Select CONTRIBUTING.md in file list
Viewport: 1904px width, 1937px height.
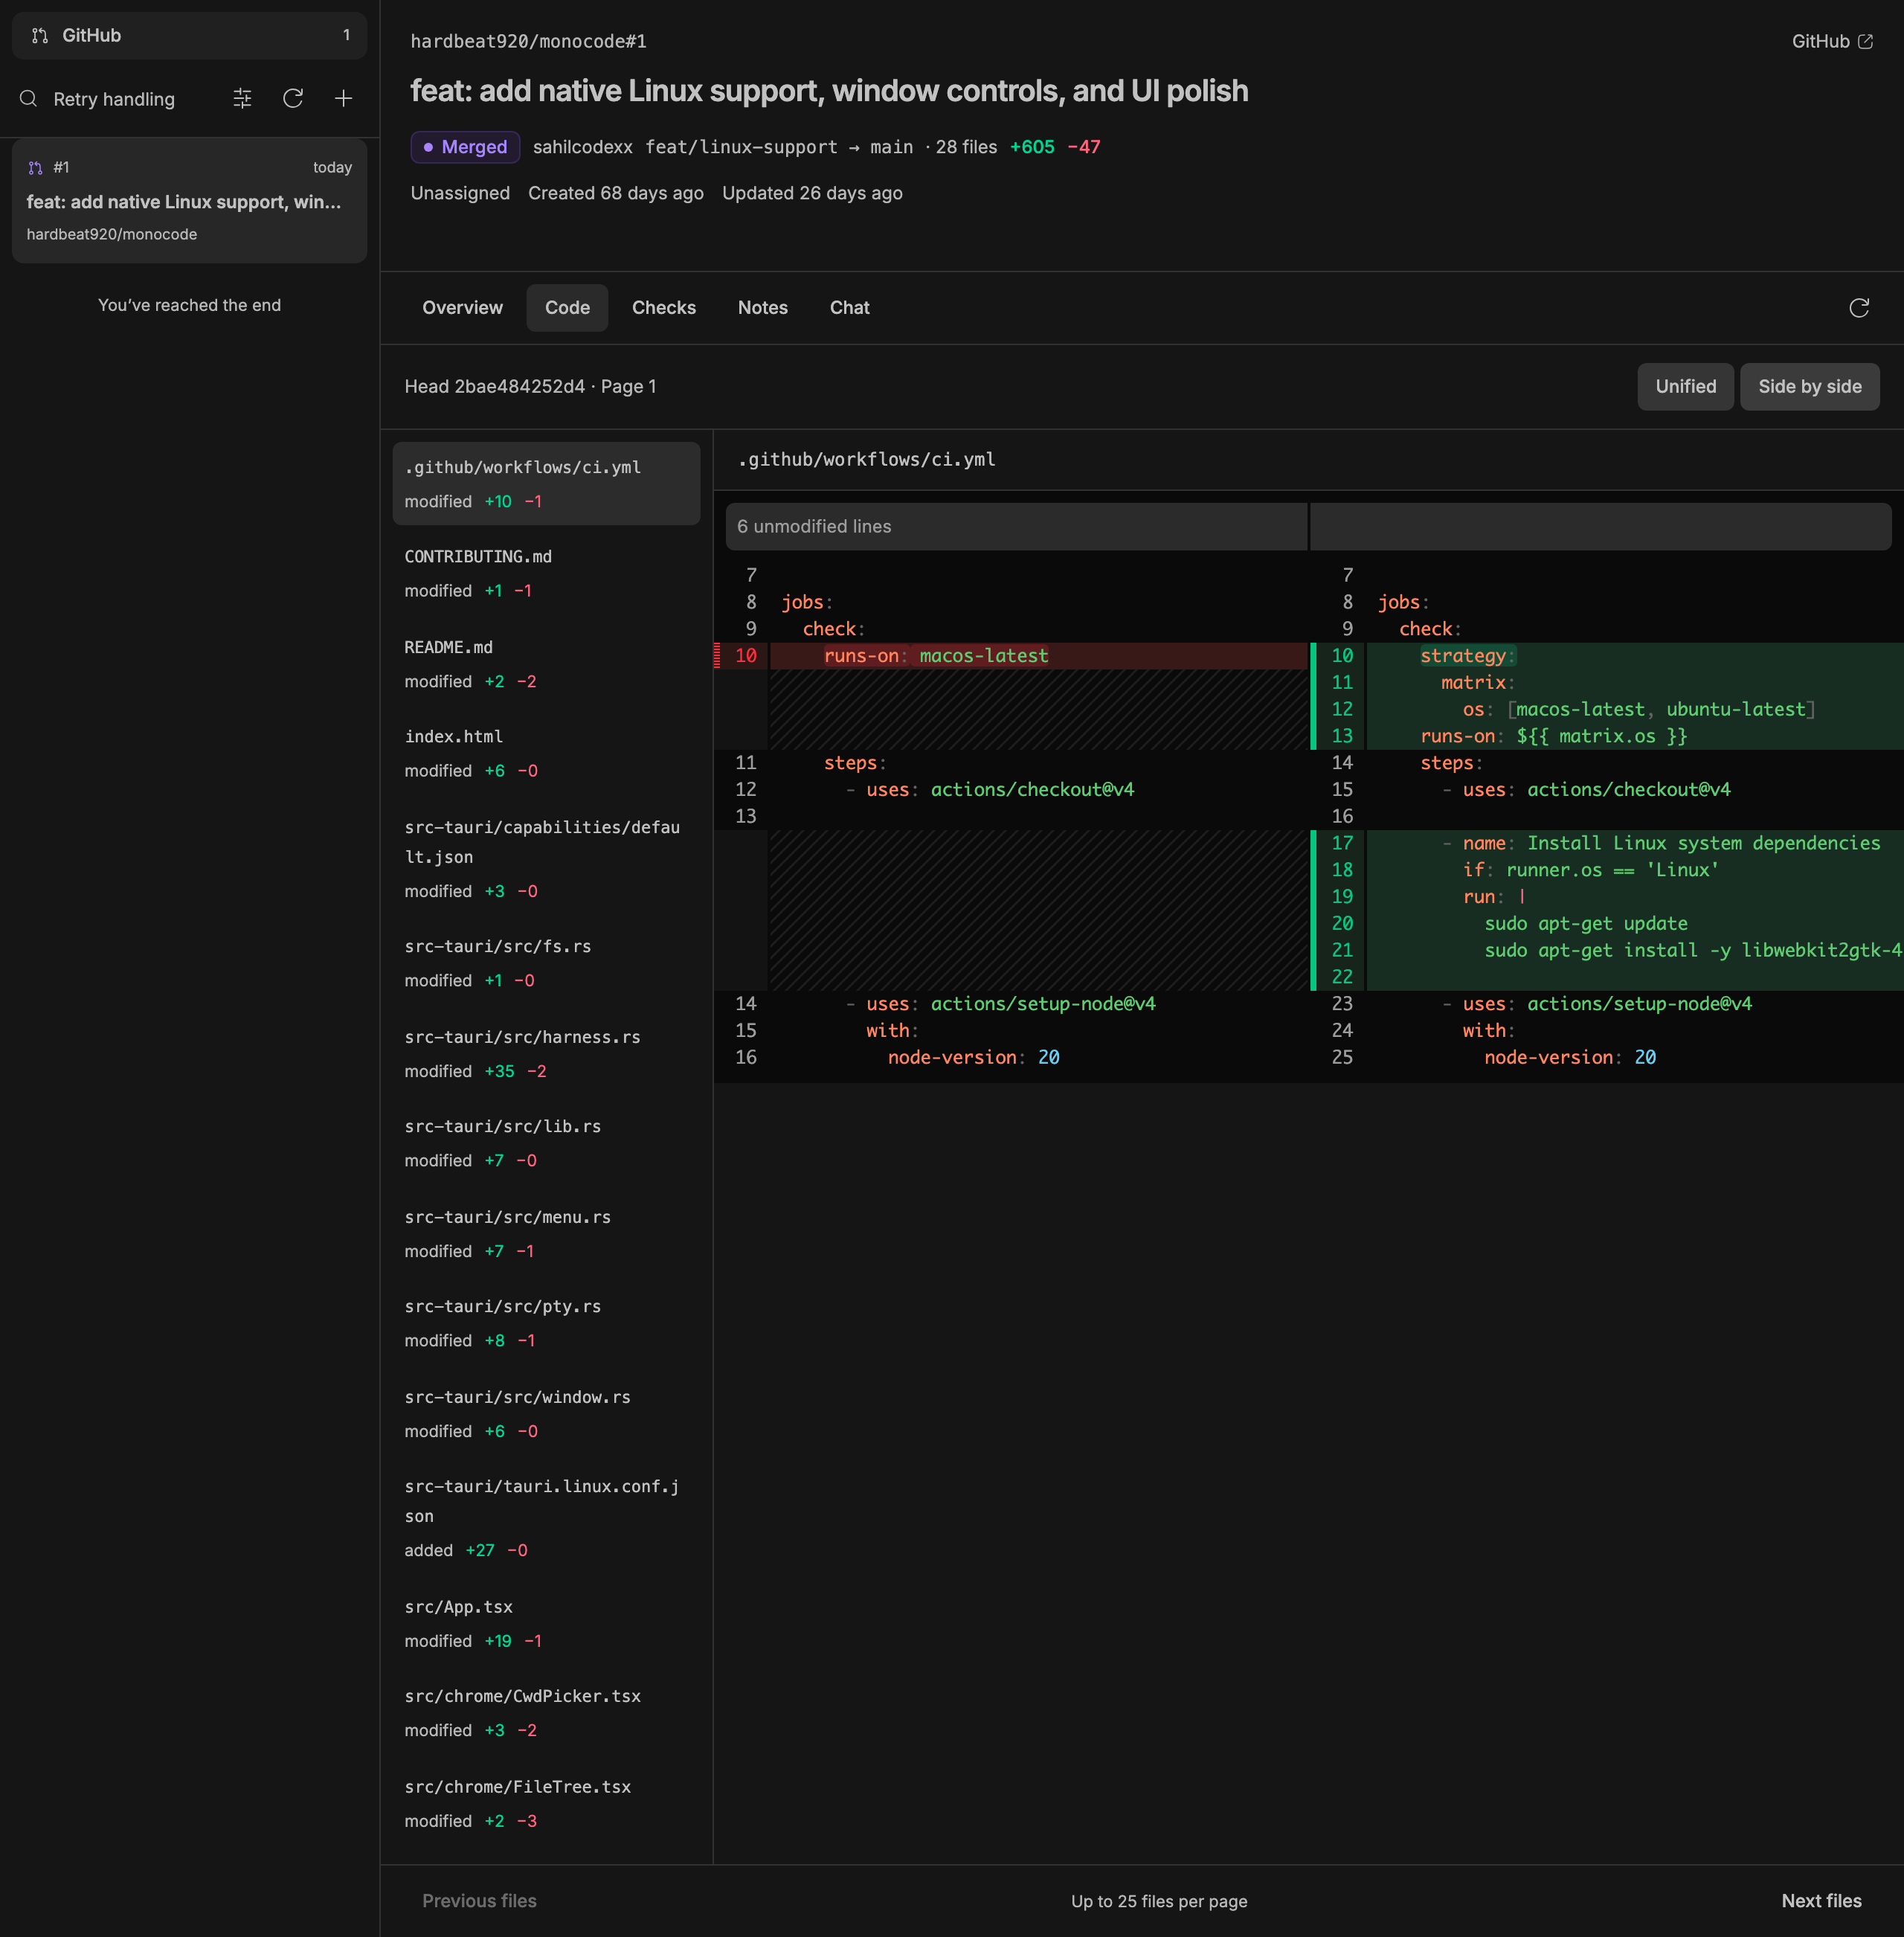pos(546,573)
